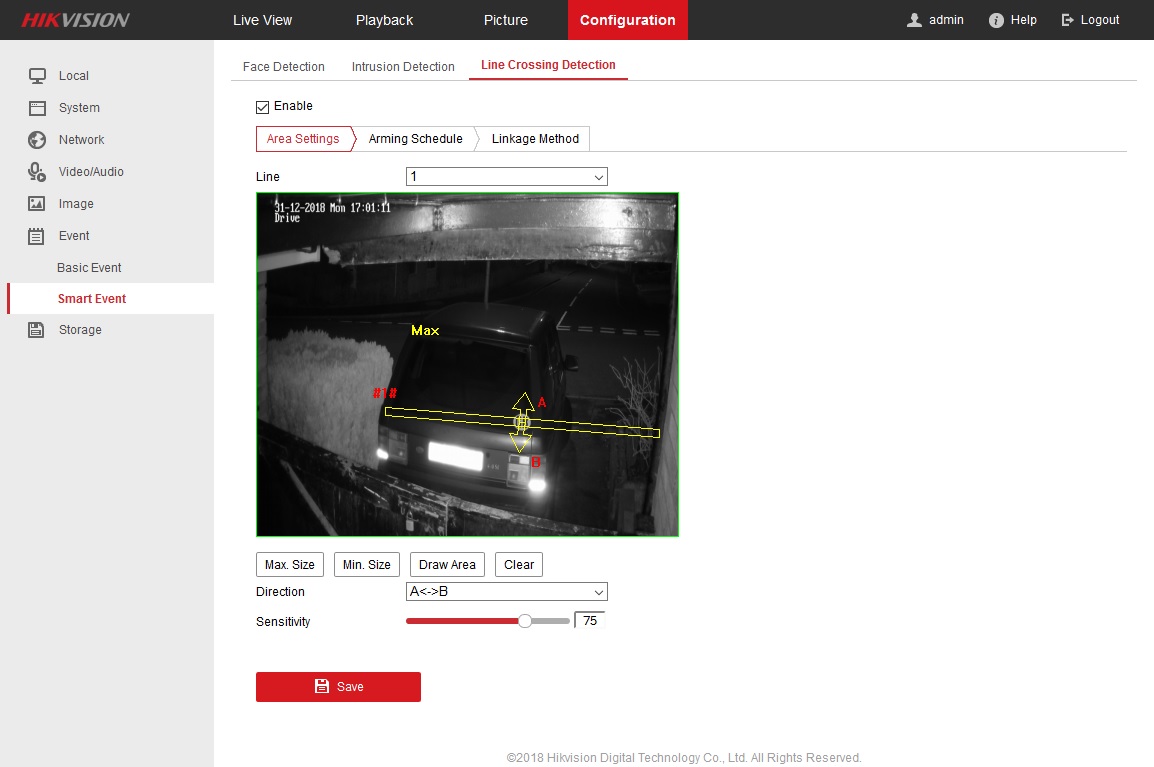The image size is (1154, 767).
Task: Click the sensitivity value input field
Action: pos(590,621)
